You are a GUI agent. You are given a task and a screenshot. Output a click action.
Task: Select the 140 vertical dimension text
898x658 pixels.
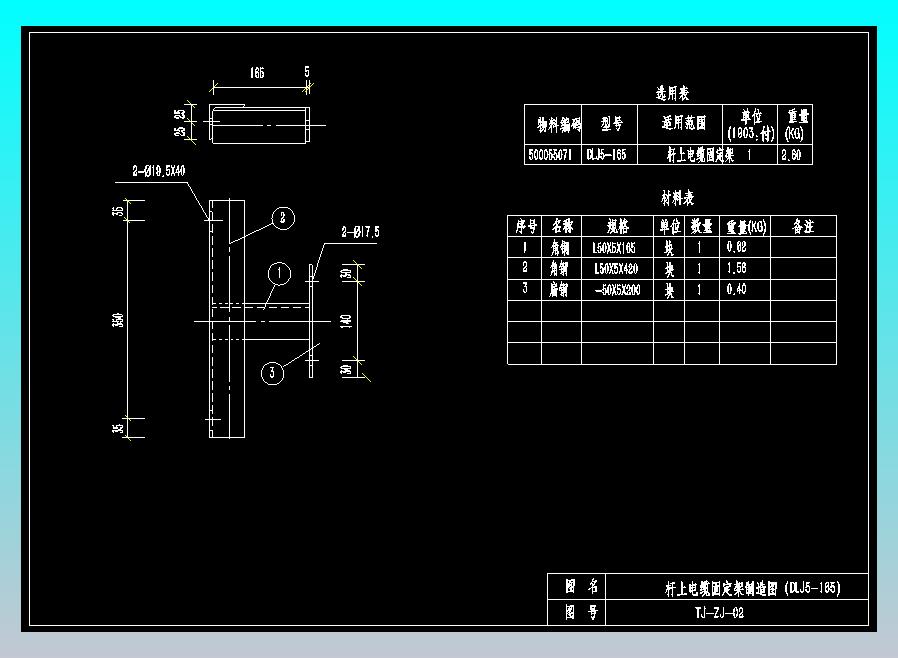tap(346, 321)
